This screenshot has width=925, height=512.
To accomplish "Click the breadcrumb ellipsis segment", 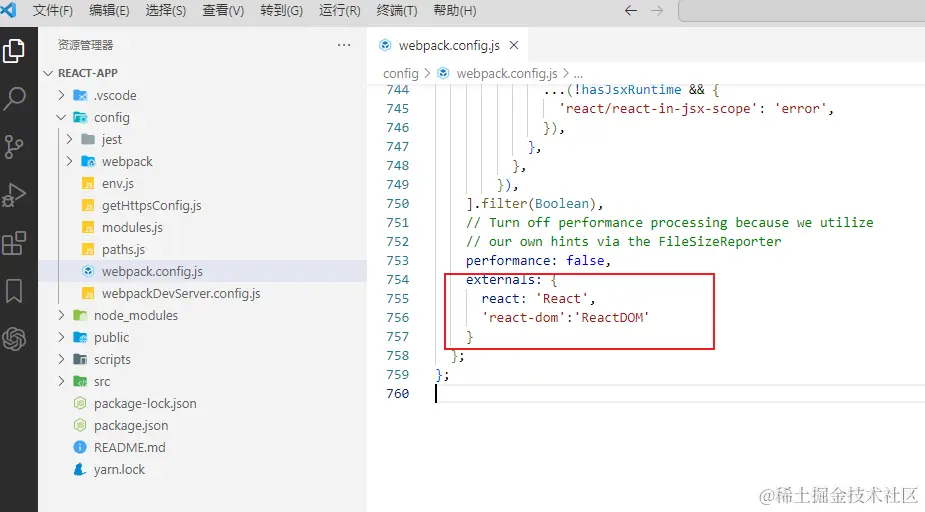I will pos(578,74).
